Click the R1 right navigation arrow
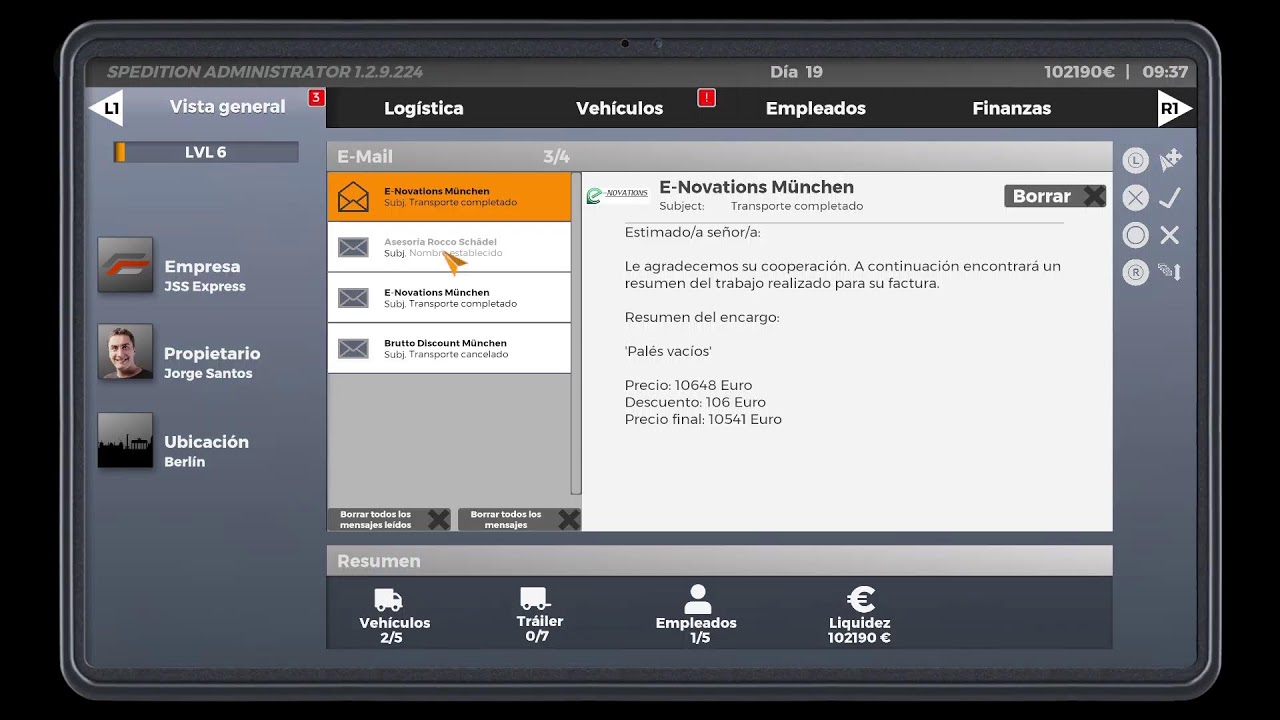The image size is (1280, 720). click(x=1174, y=108)
